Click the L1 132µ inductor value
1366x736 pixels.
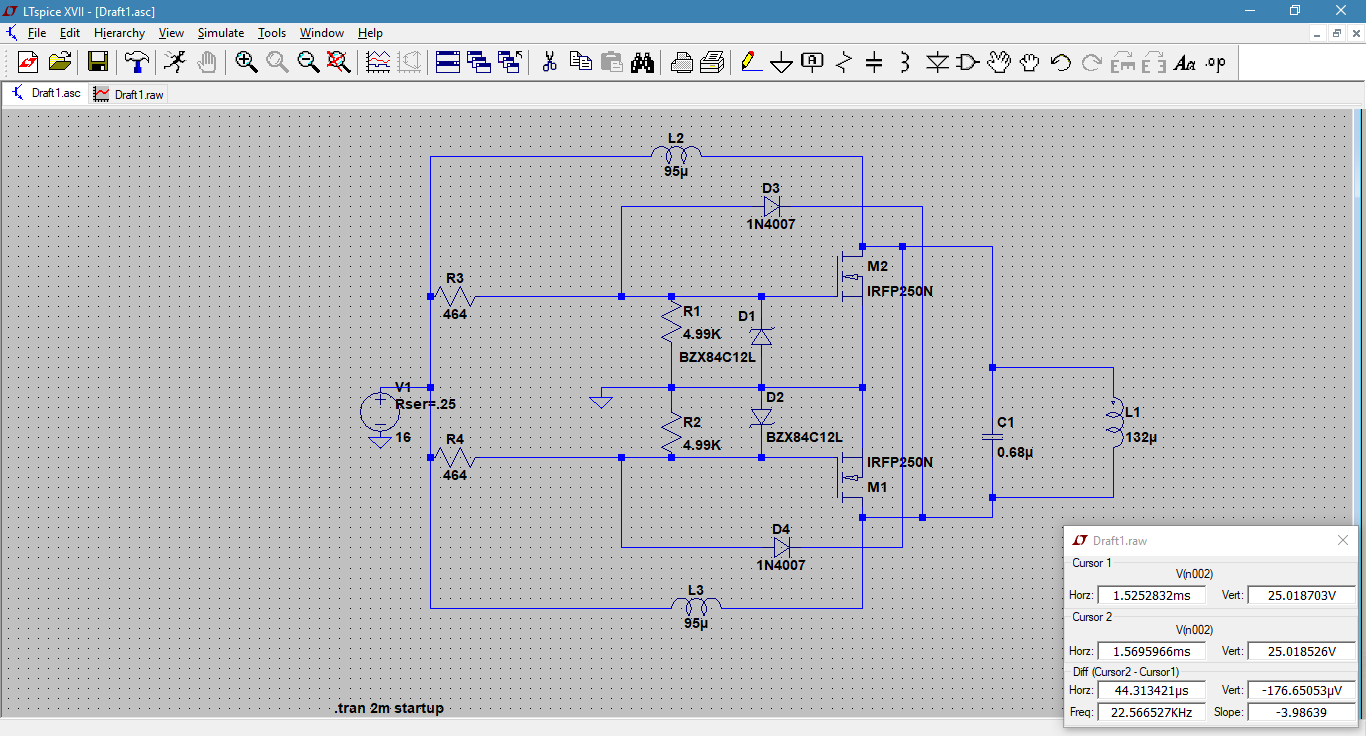tap(1141, 437)
